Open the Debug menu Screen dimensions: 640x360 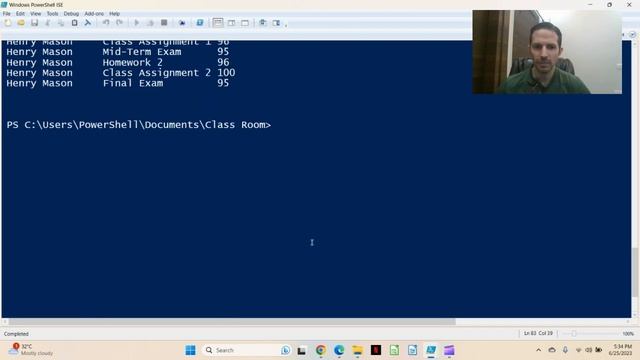tap(71, 13)
